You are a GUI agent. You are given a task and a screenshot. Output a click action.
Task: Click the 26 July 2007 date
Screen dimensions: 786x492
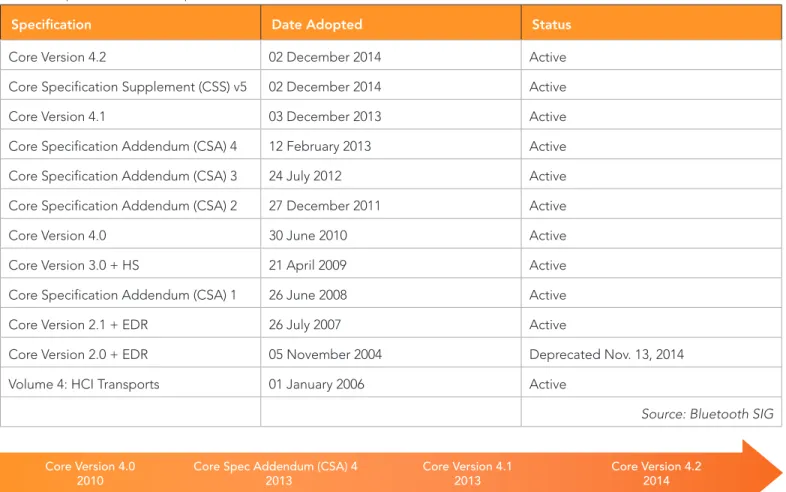305,324
